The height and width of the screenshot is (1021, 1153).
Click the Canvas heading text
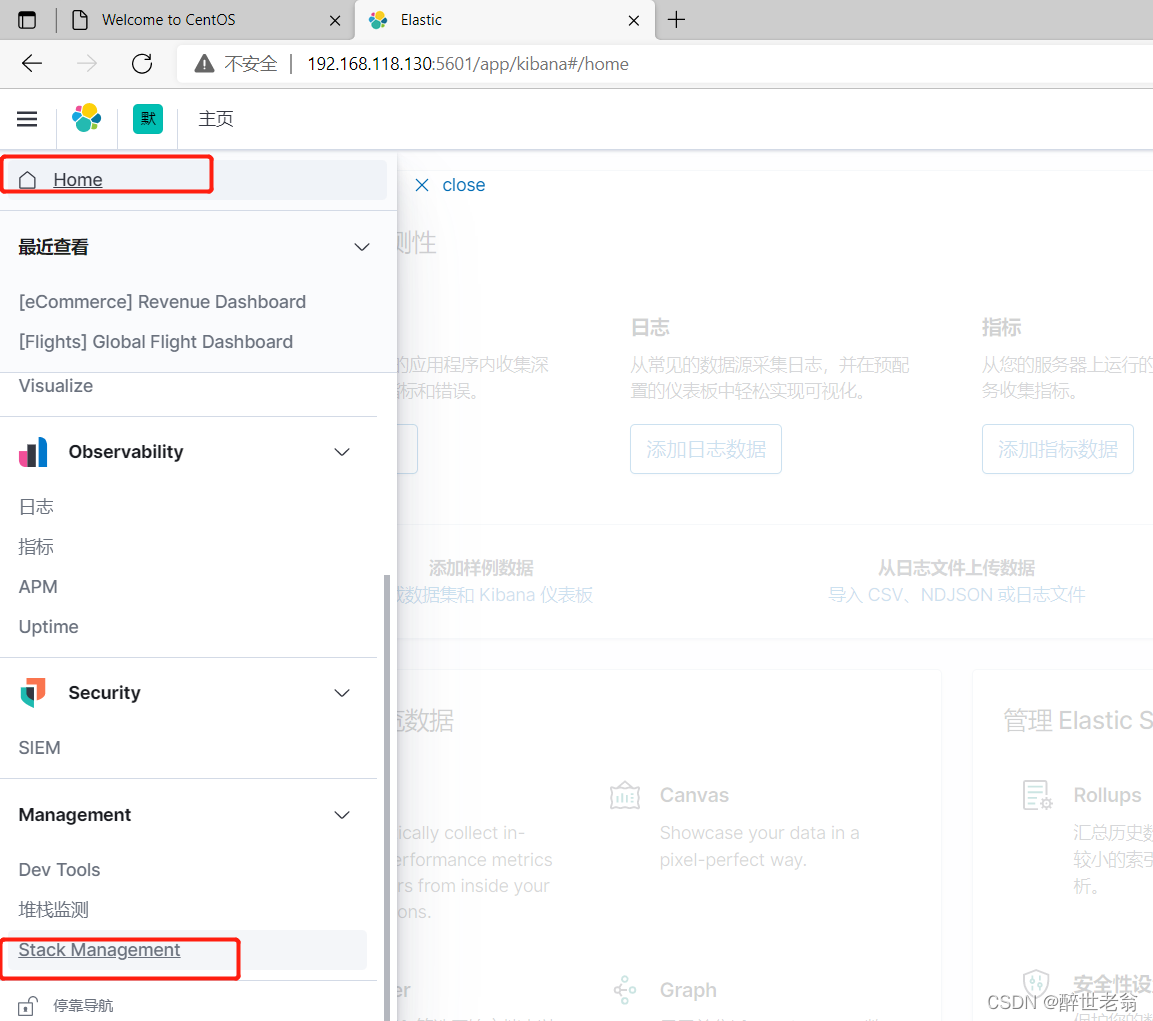pos(694,795)
